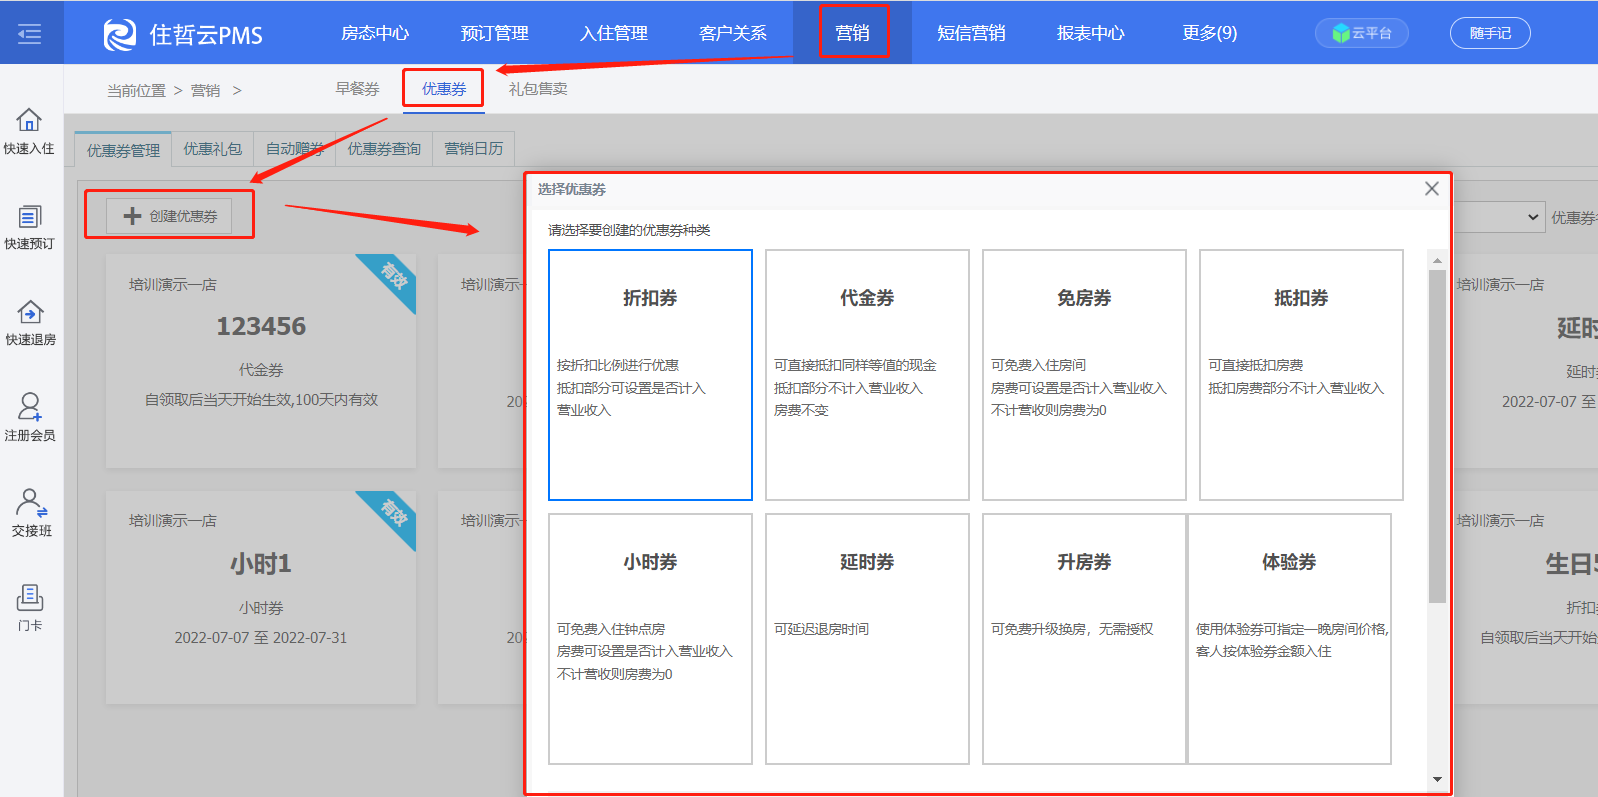Click the dialog scrollbar down arrow
This screenshot has height=797, width=1598.
click(1437, 779)
